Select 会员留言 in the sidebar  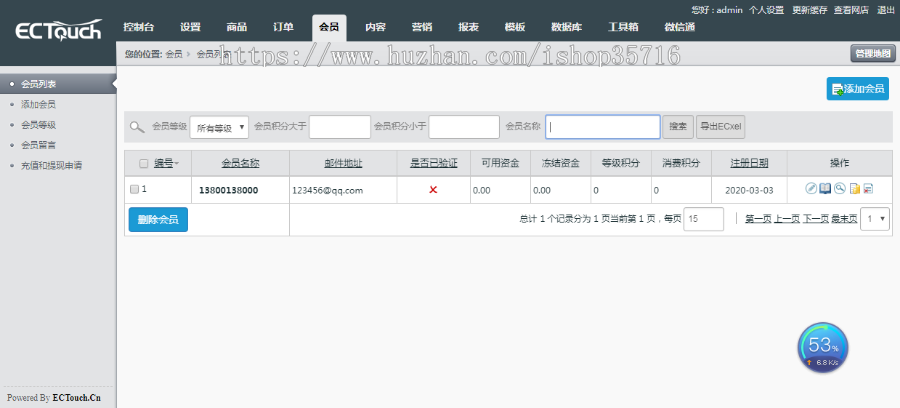click(x=38, y=145)
